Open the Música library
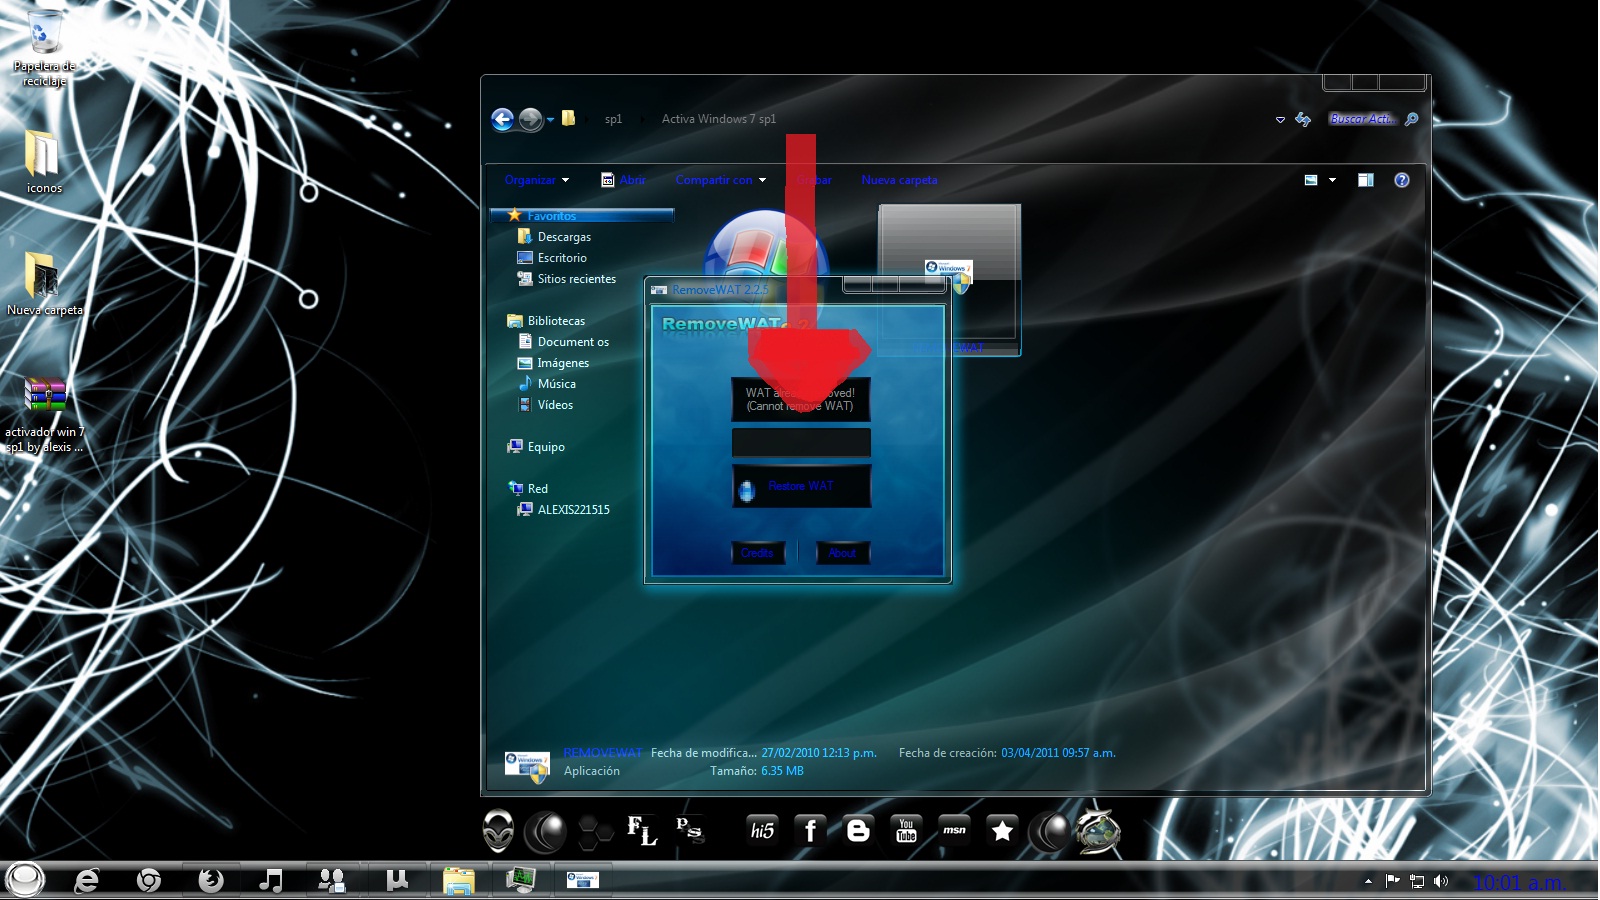 556,384
